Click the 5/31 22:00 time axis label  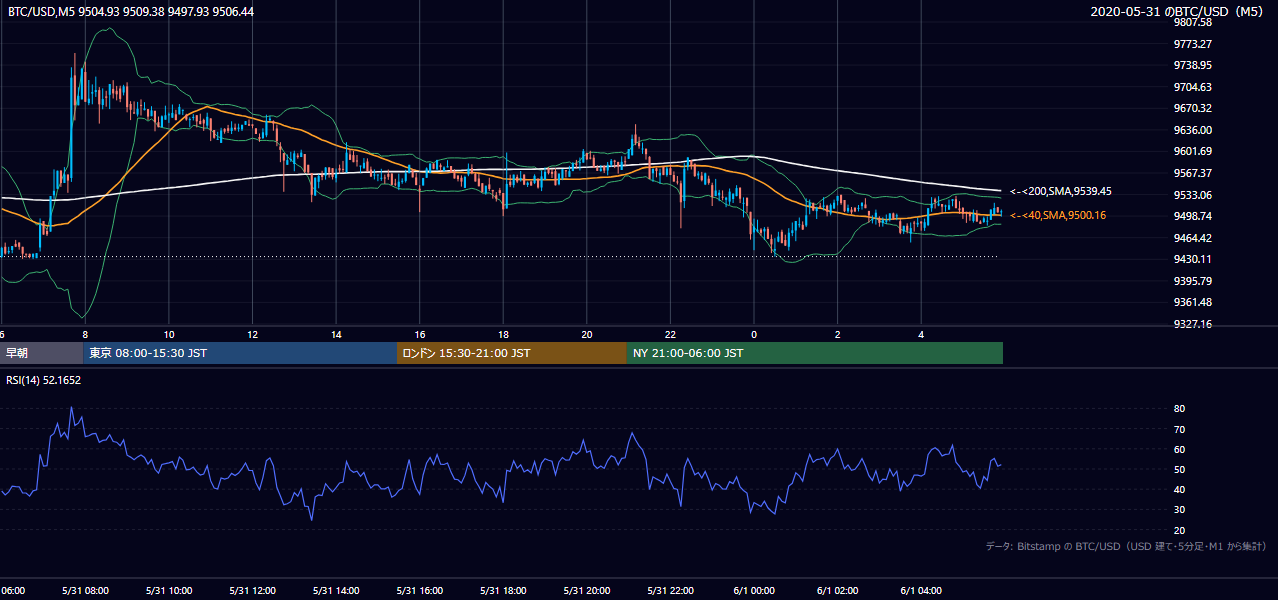coord(671,591)
